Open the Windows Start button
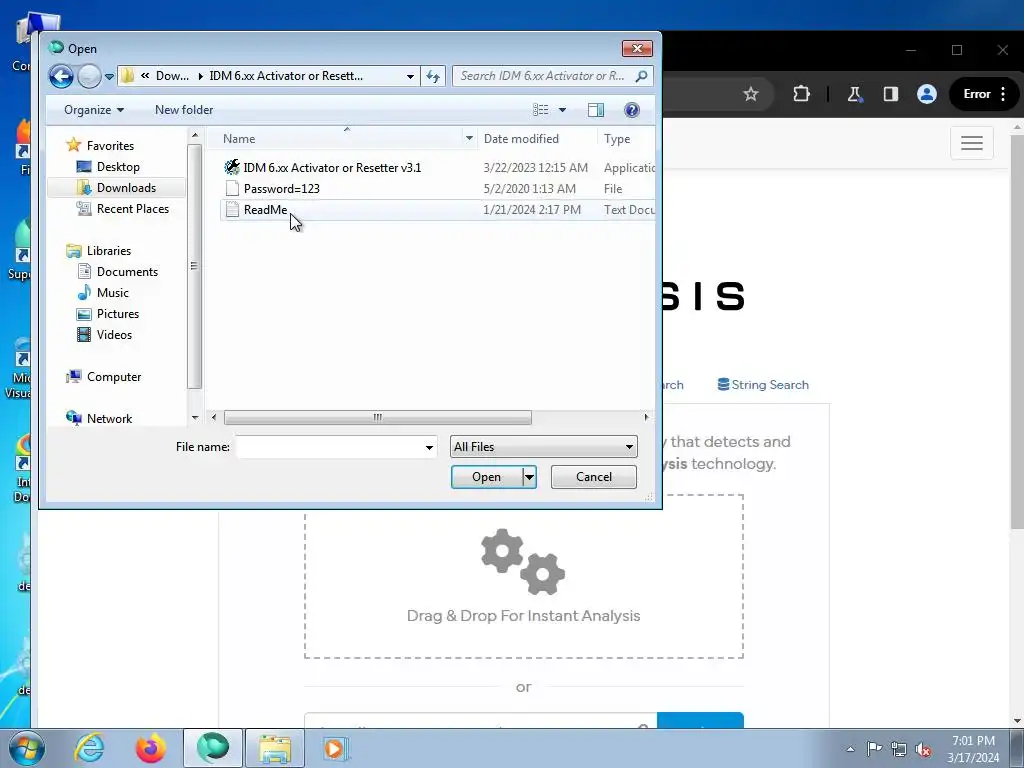The height and width of the screenshot is (768, 1024). pos(27,748)
